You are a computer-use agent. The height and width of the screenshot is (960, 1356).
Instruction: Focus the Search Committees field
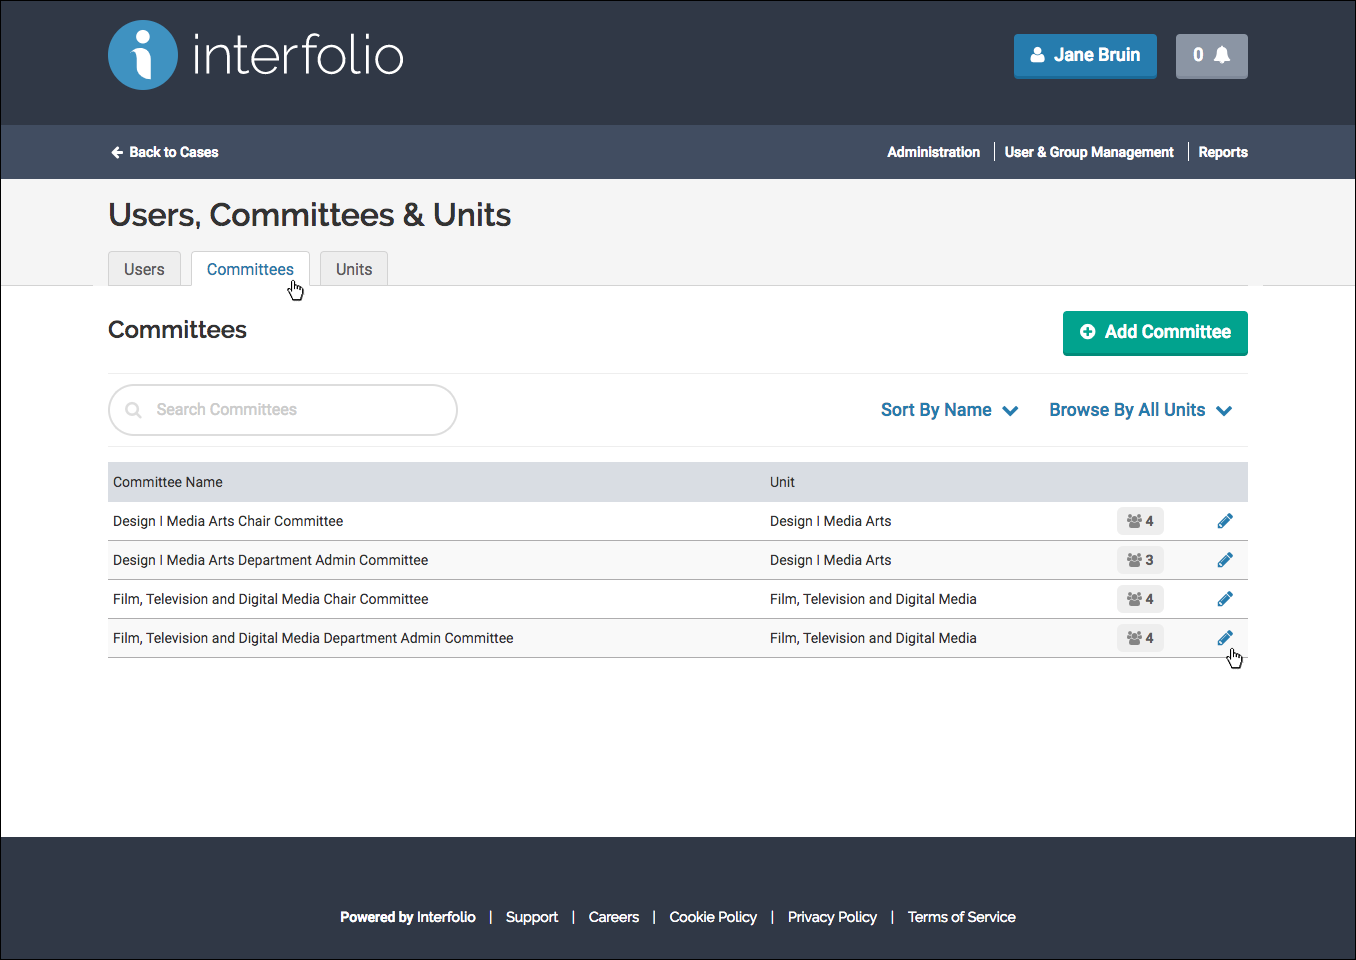[283, 410]
